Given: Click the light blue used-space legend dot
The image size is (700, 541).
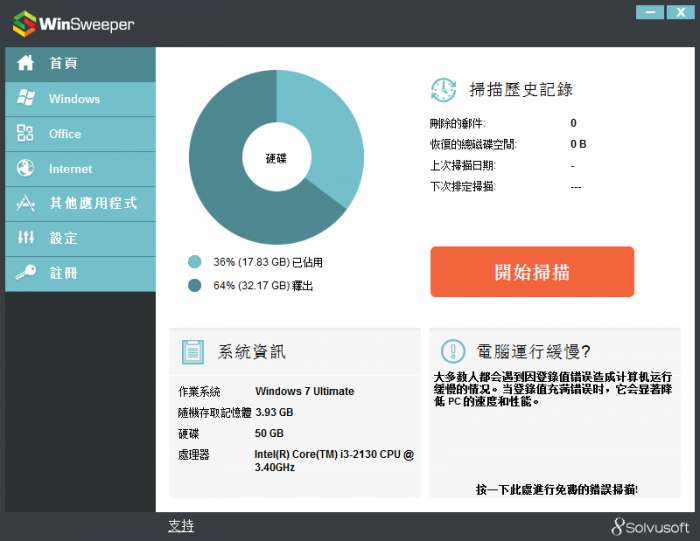Looking at the screenshot, I should coord(195,262).
